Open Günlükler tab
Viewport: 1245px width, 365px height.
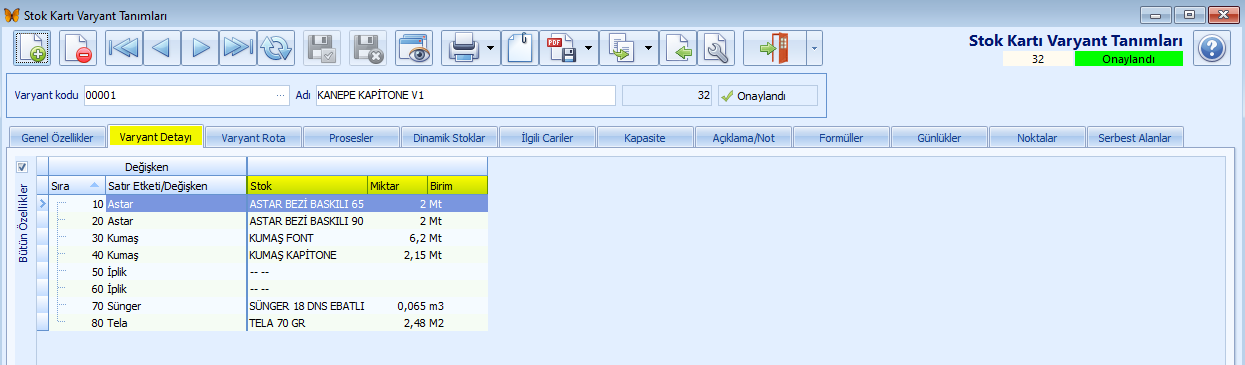939,137
